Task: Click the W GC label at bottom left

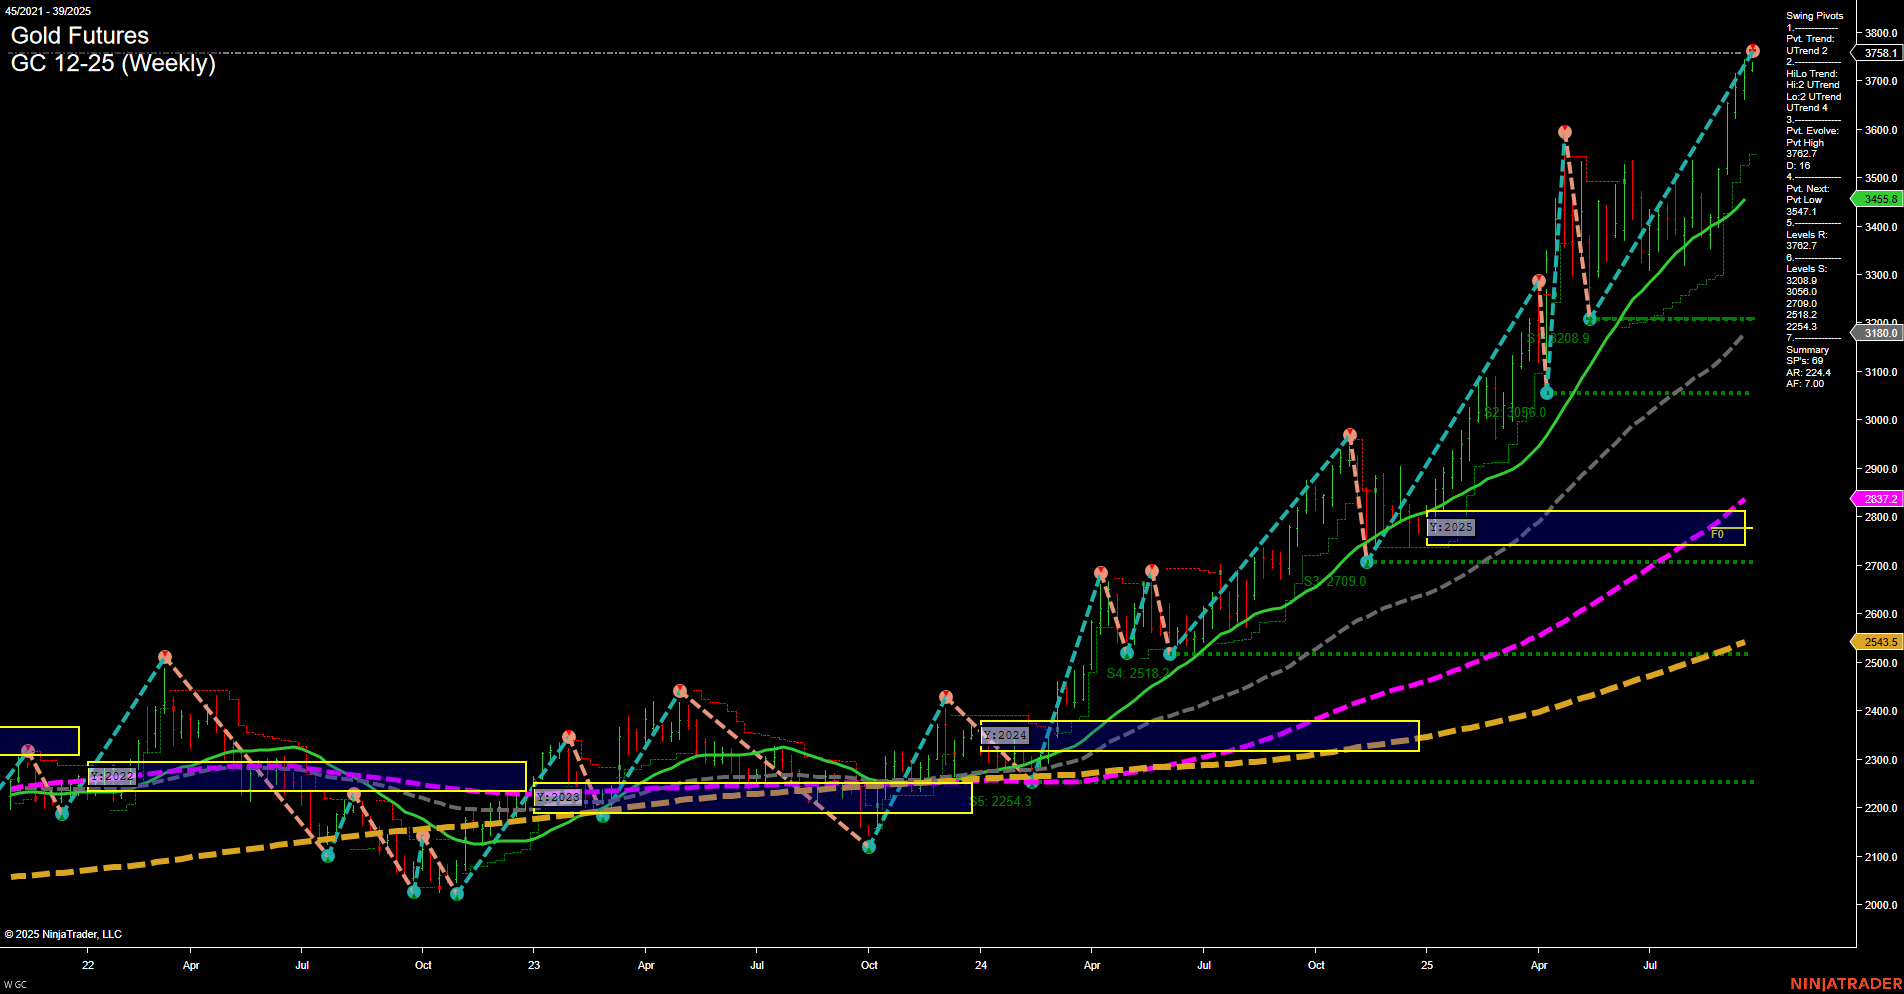Action: [14, 982]
